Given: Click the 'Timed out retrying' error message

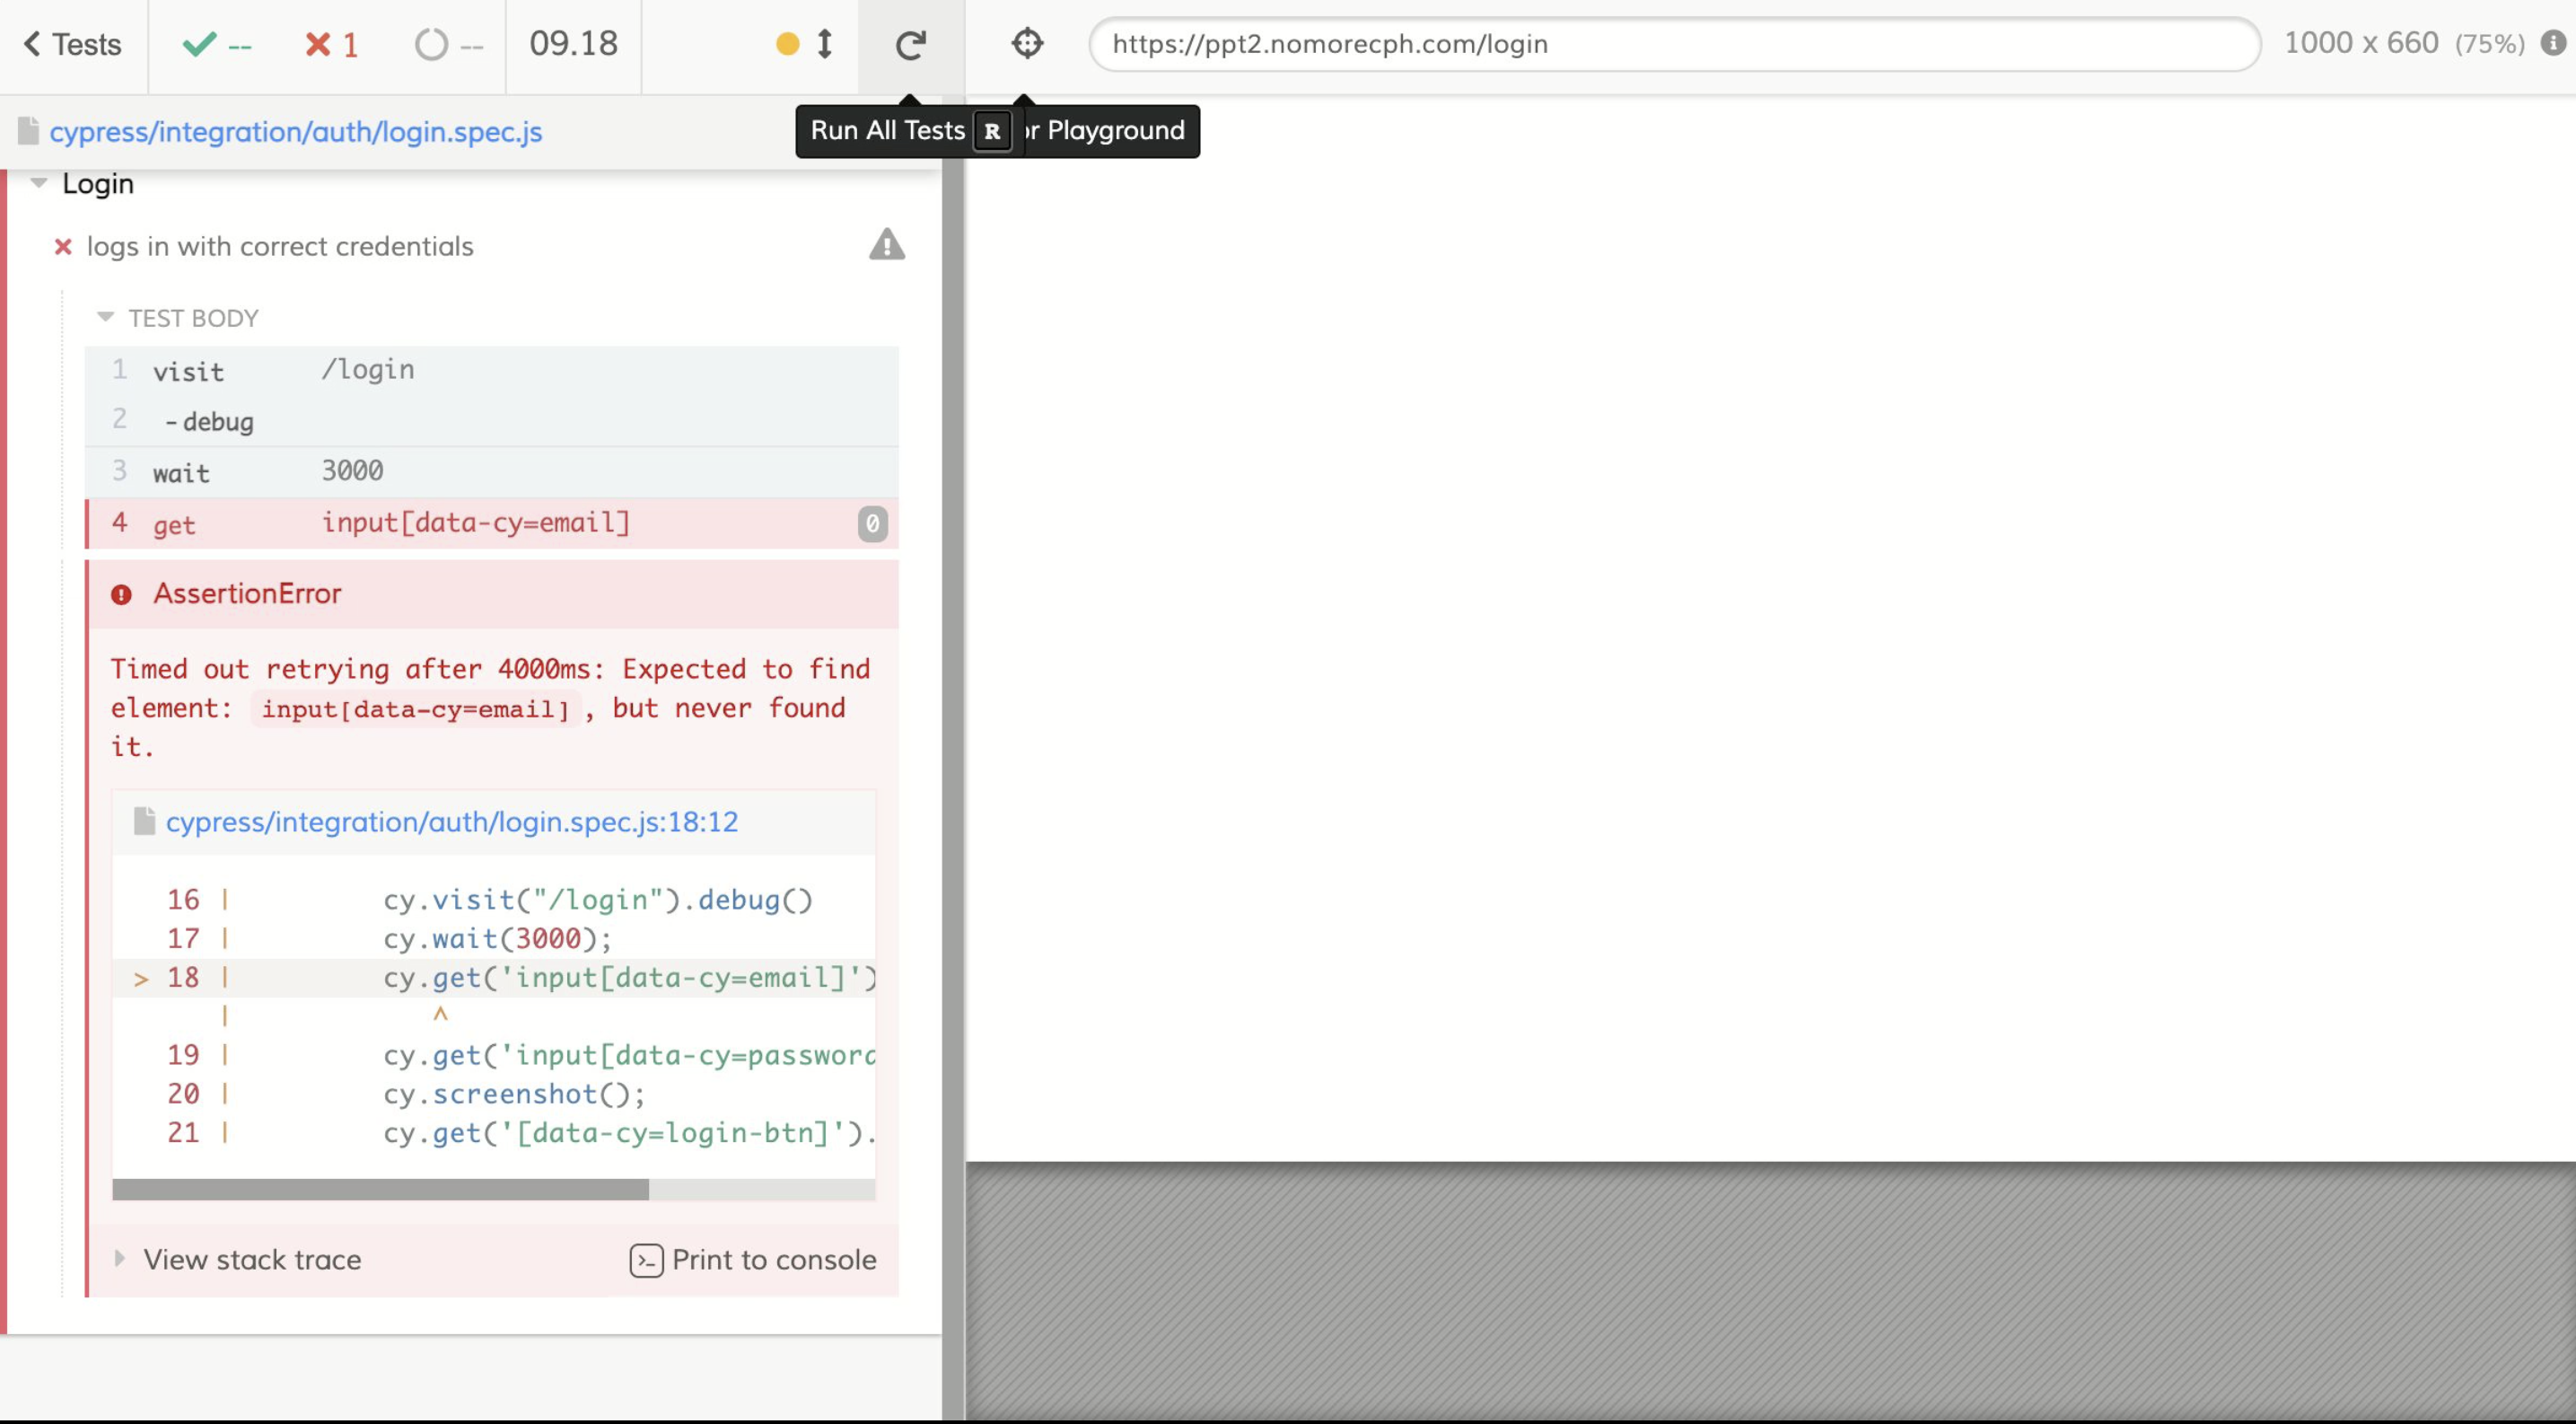Looking at the screenshot, I should pos(490,707).
